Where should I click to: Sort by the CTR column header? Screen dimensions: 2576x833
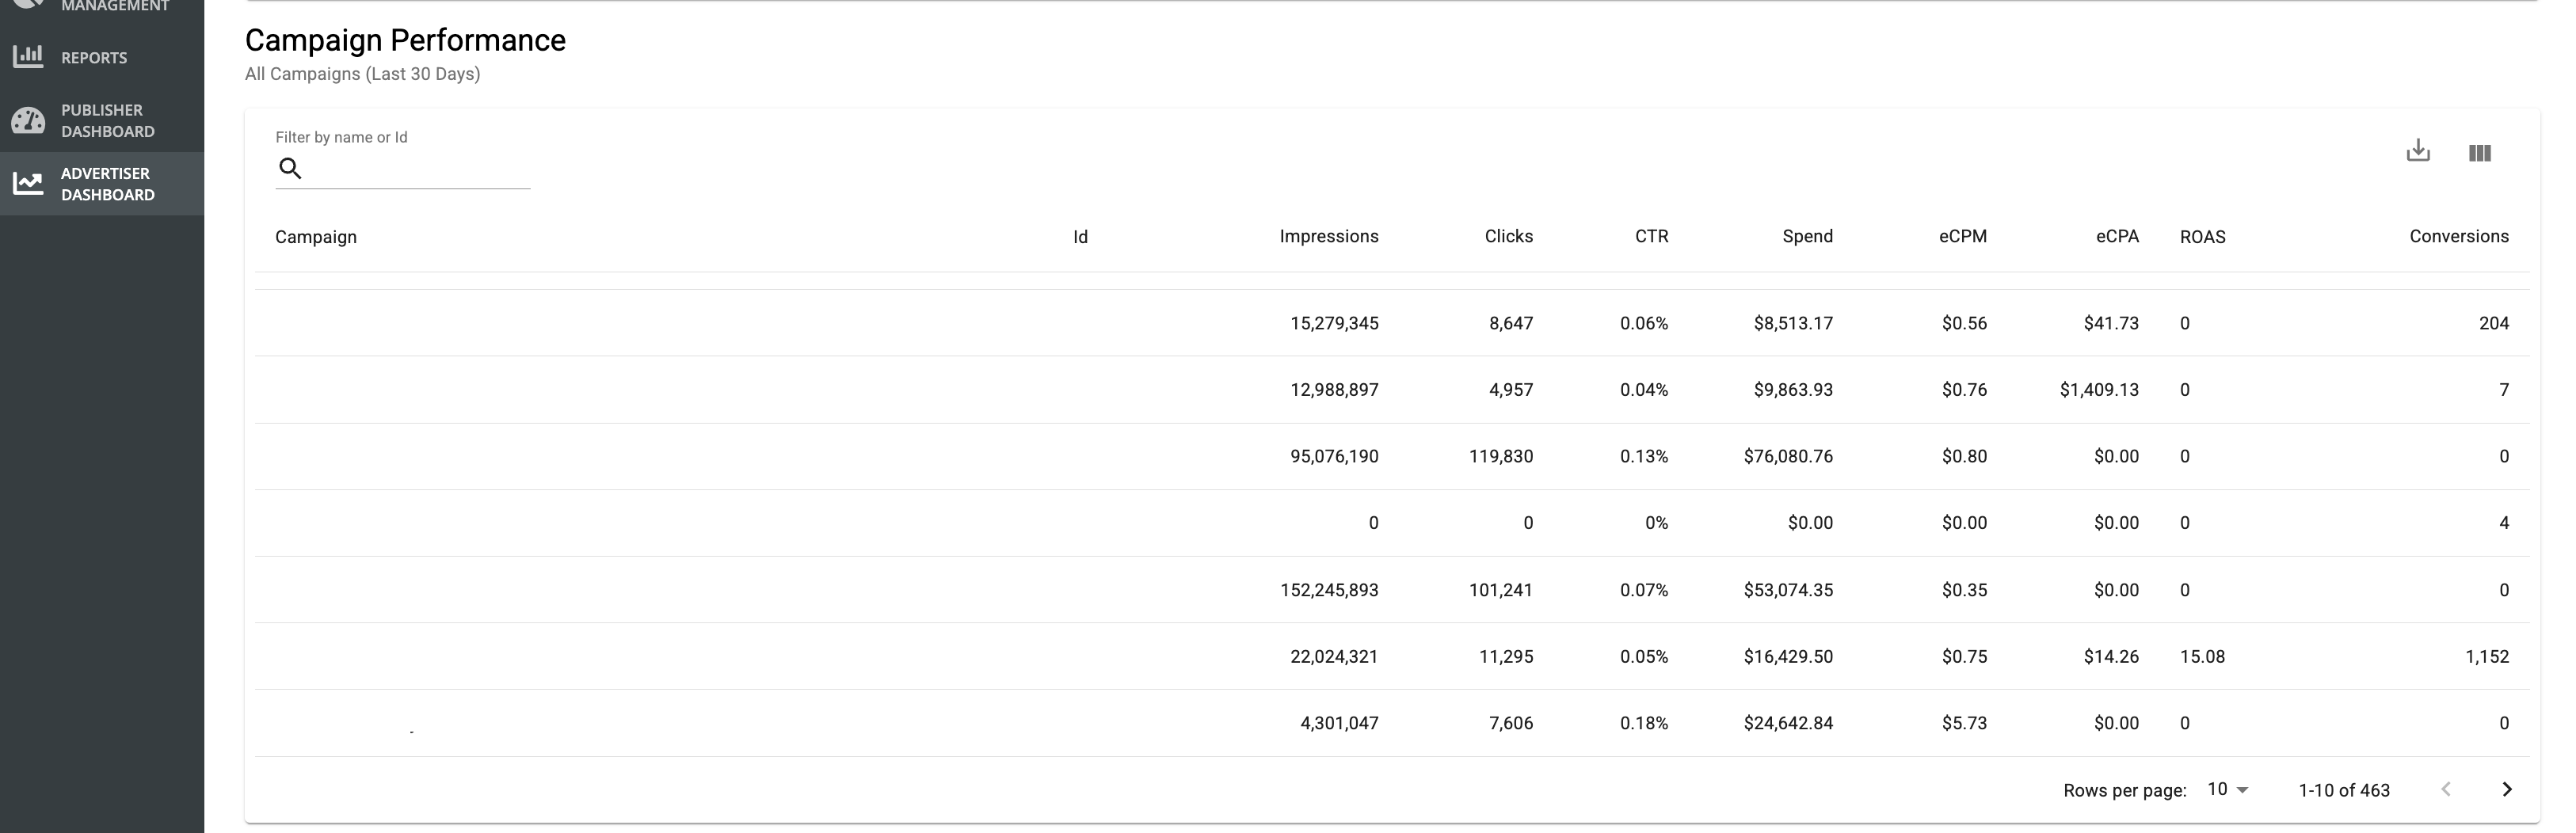pyautogui.click(x=1652, y=236)
